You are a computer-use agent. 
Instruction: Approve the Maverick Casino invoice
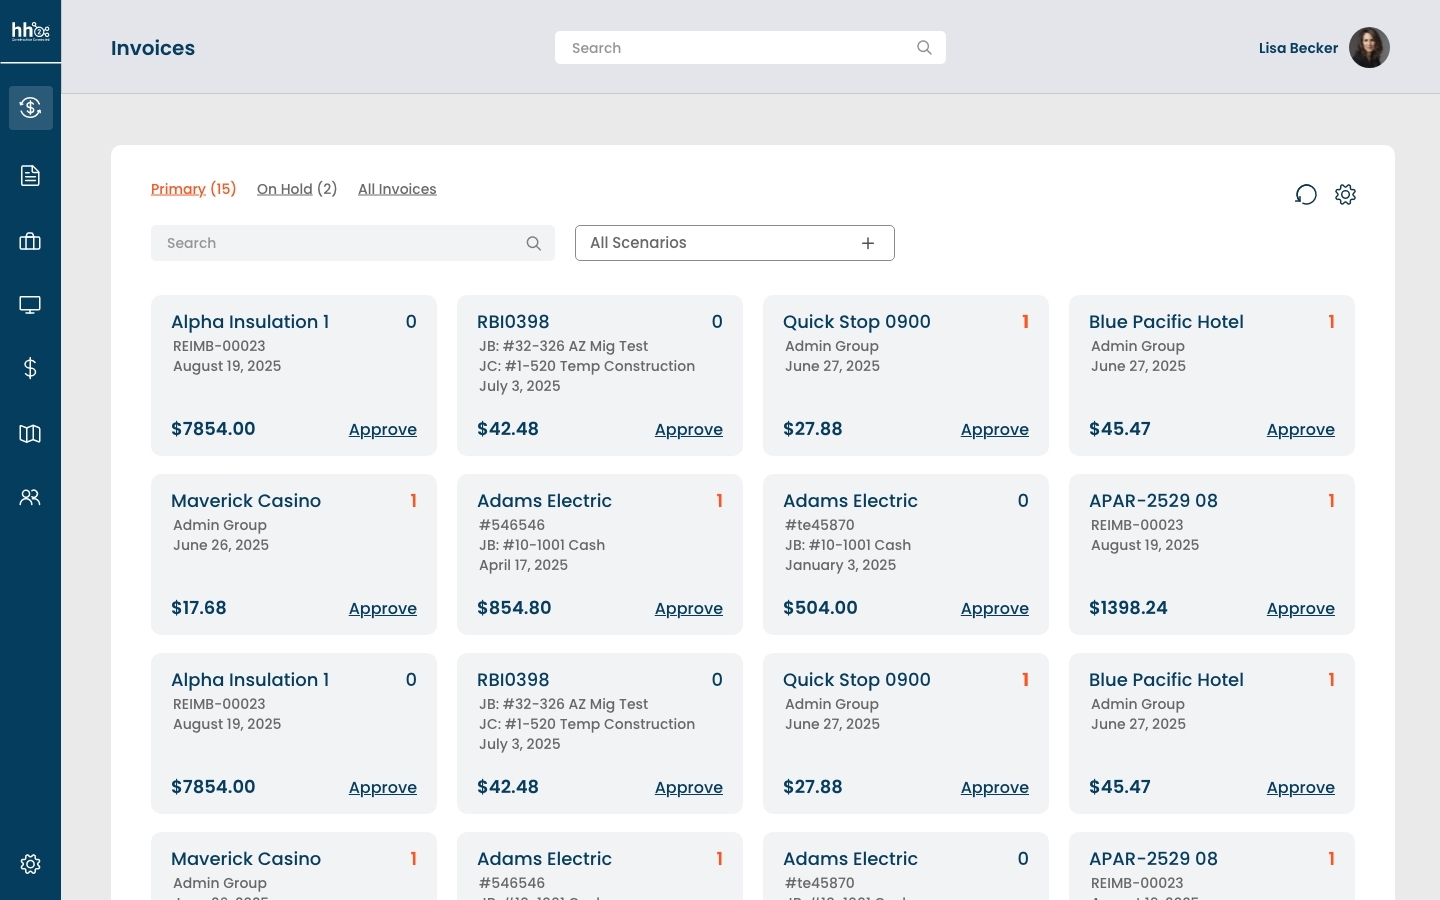[x=383, y=609]
